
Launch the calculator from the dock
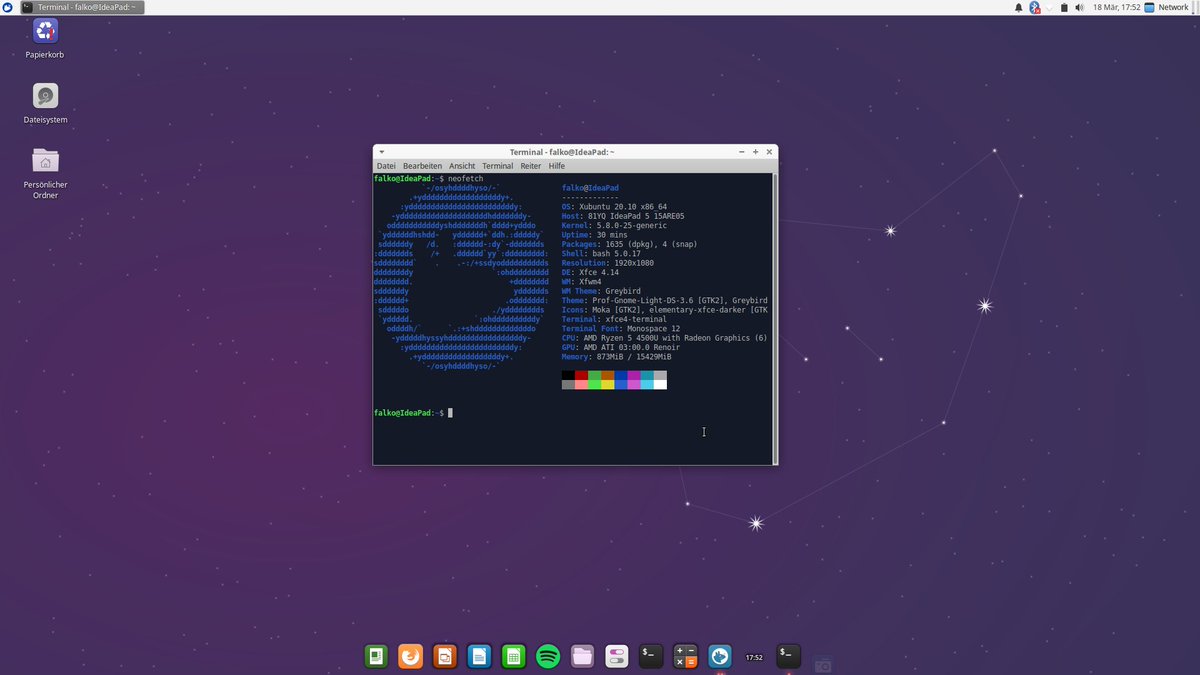[x=685, y=656]
